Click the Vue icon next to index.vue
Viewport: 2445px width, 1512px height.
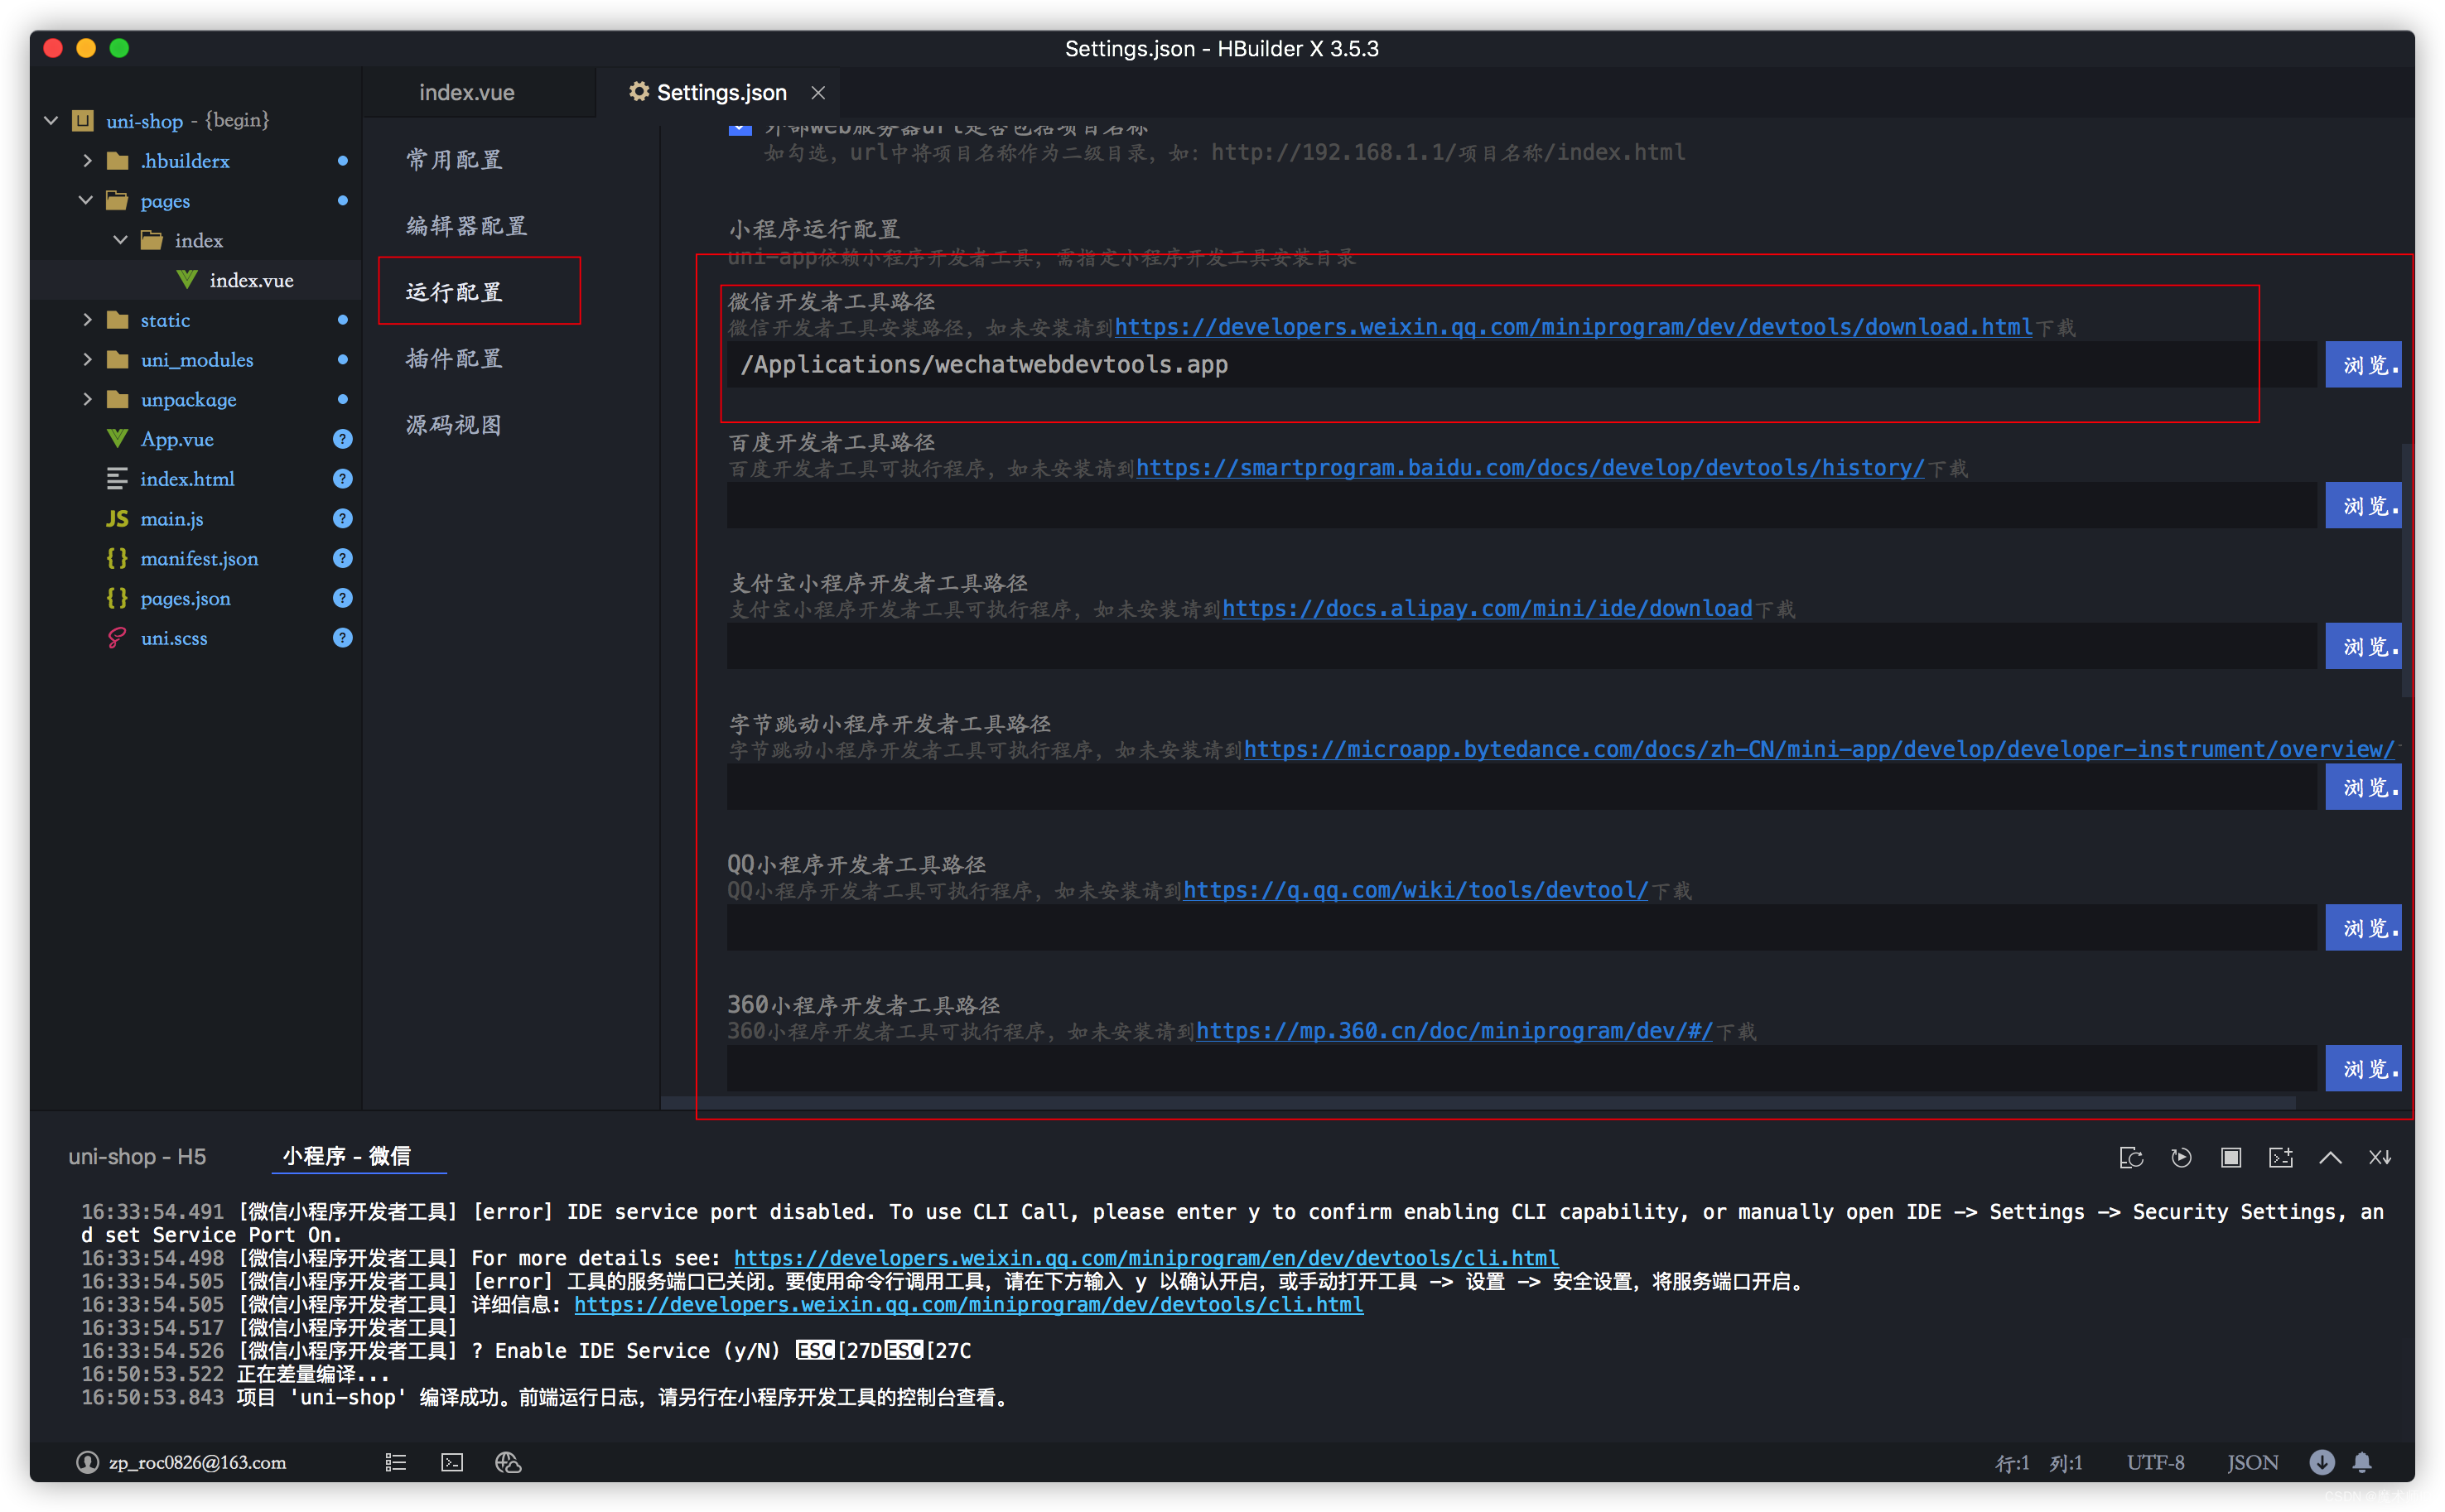tap(186, 280)
